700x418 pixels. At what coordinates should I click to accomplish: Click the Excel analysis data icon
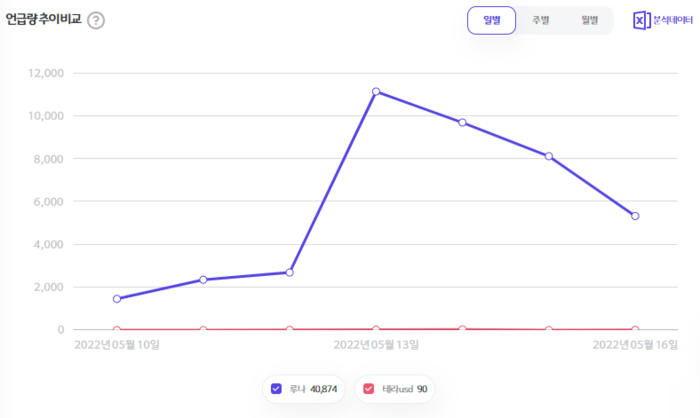pos(642,20)
